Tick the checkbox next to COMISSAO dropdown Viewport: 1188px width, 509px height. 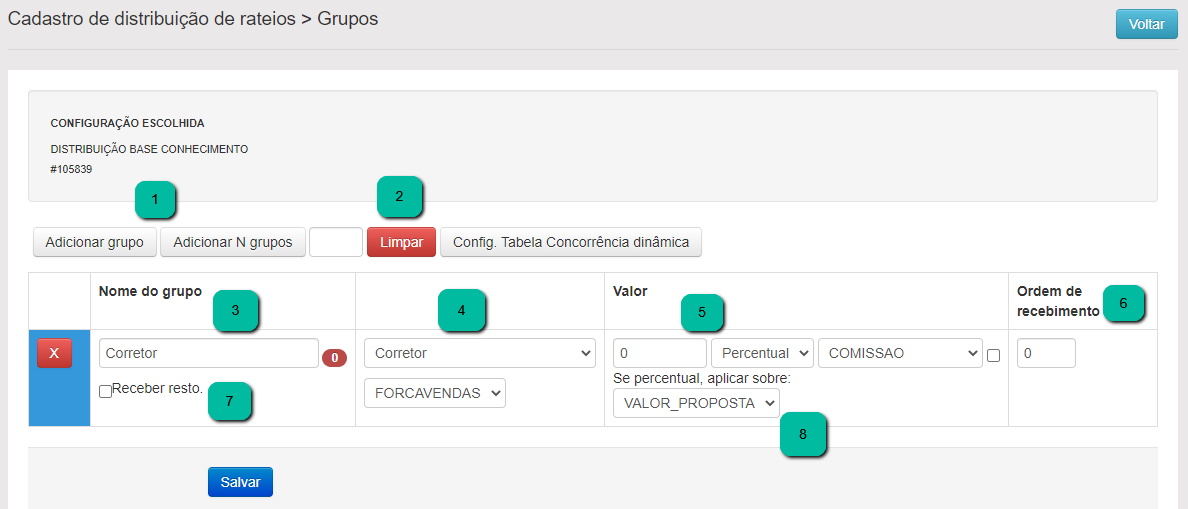click(993, 355)
